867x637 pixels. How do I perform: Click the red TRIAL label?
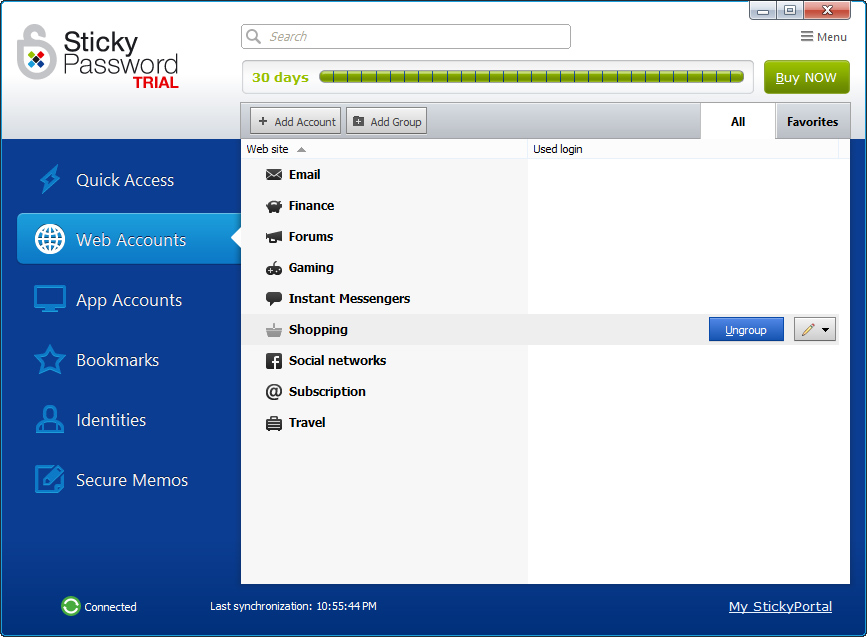pos(155,82)
